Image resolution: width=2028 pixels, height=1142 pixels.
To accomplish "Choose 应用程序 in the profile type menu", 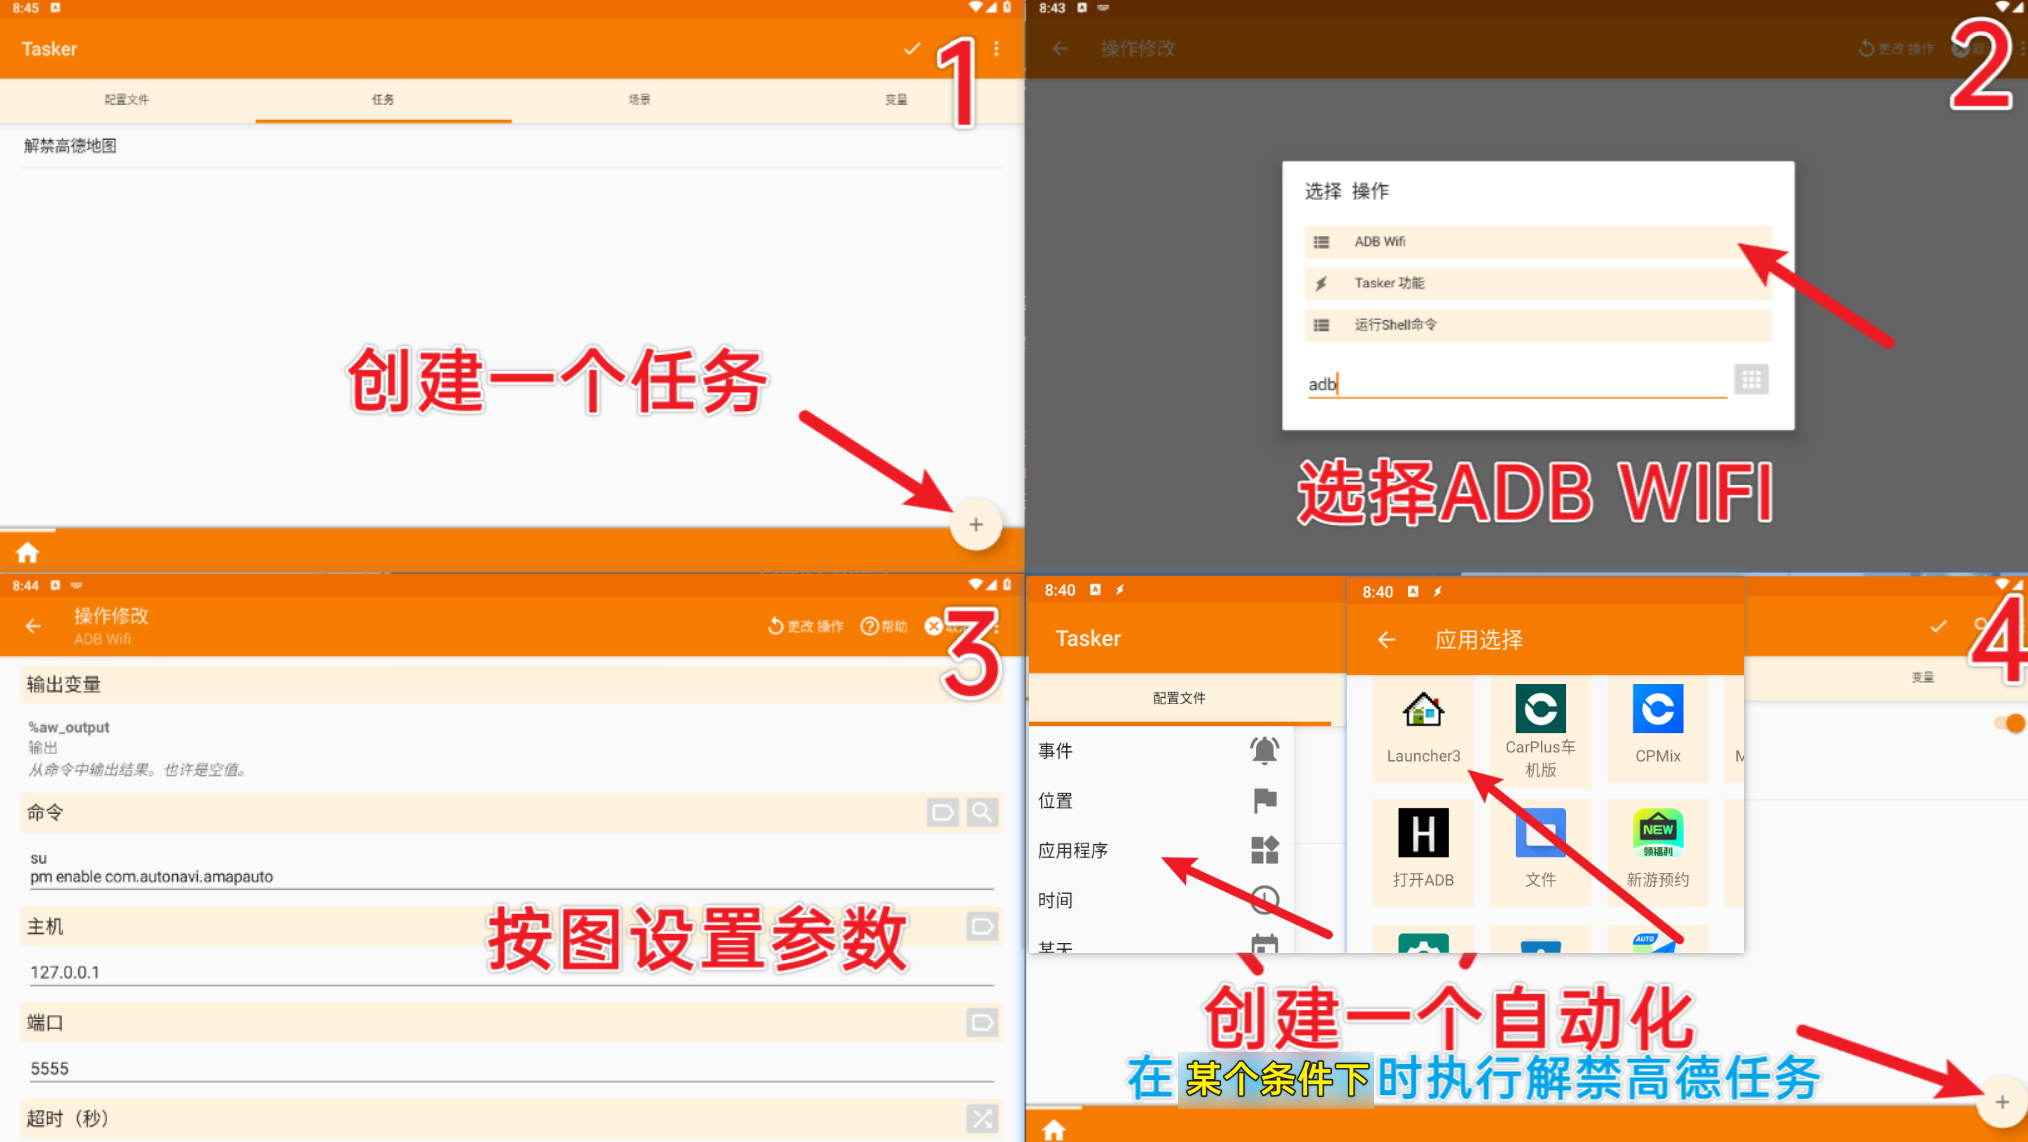I will pos(1160,850).
